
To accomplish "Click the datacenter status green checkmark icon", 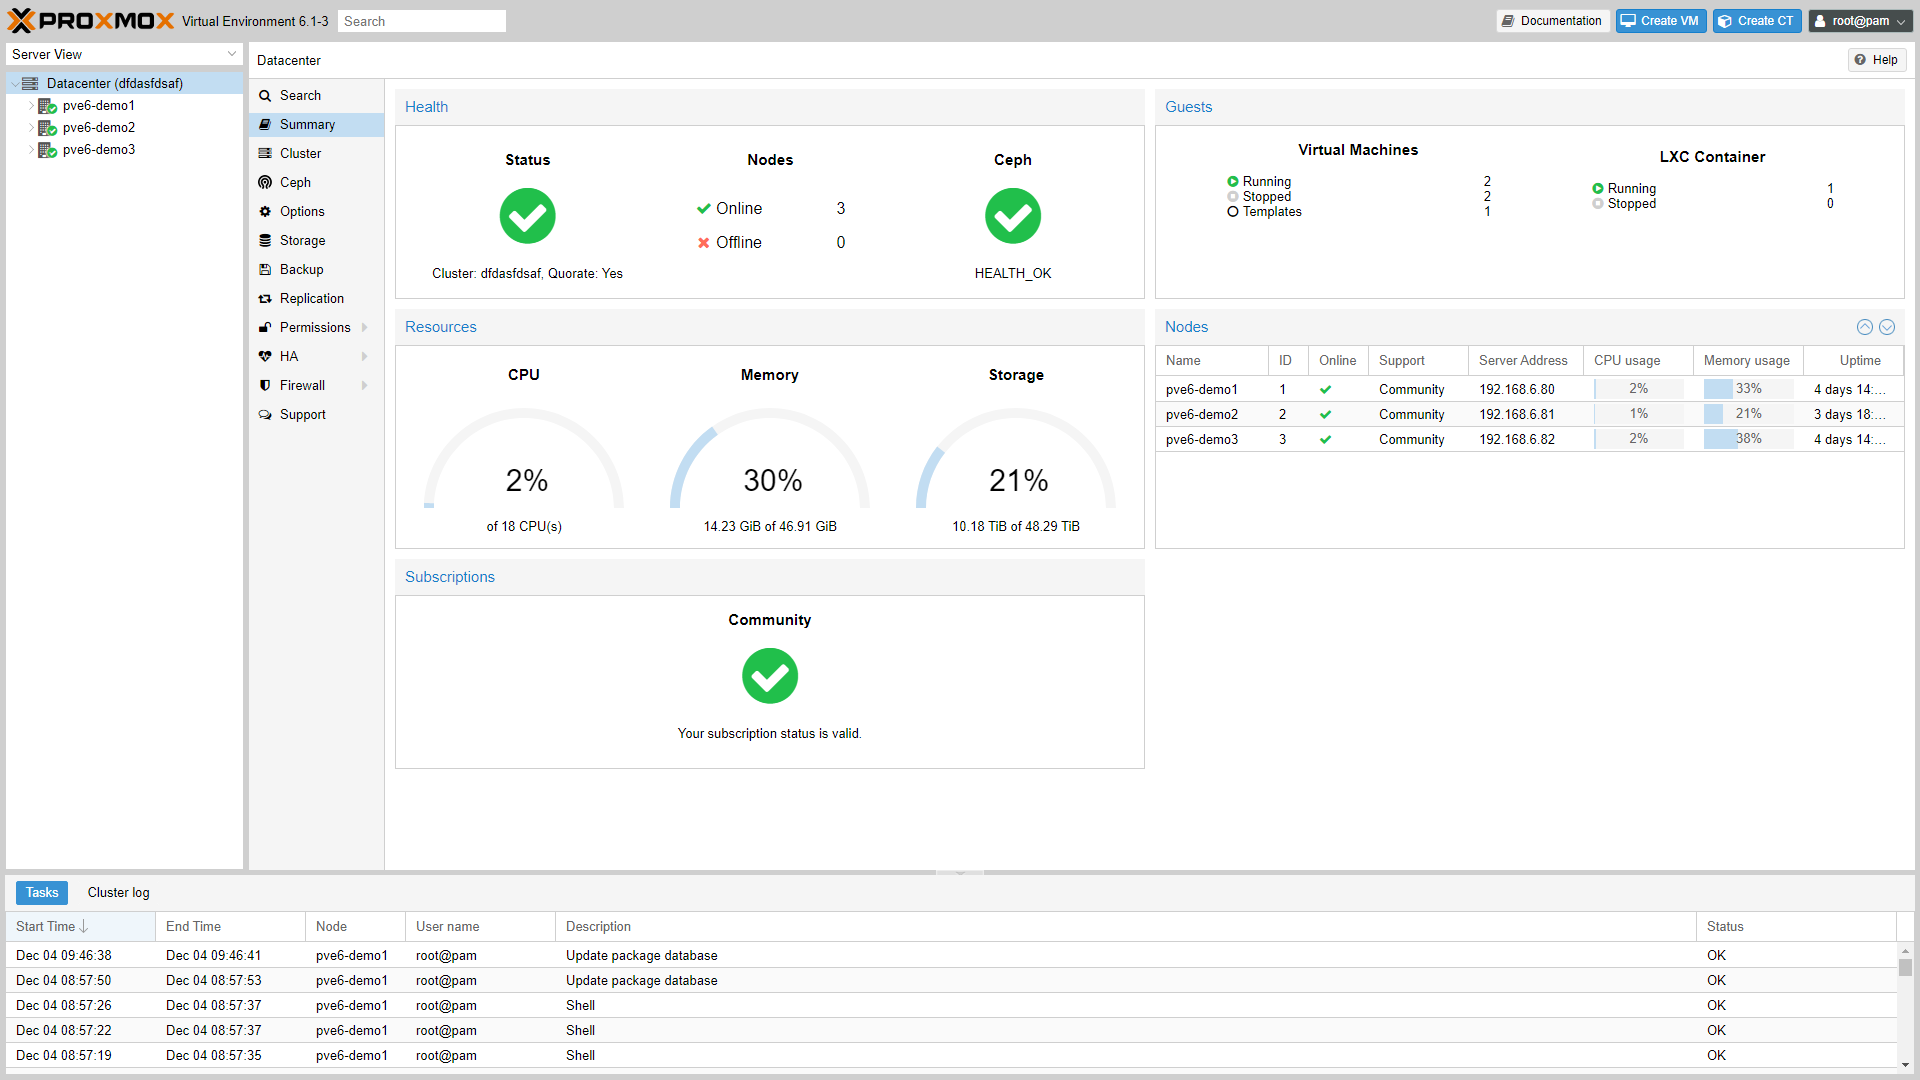I will (x=526, y=215).
